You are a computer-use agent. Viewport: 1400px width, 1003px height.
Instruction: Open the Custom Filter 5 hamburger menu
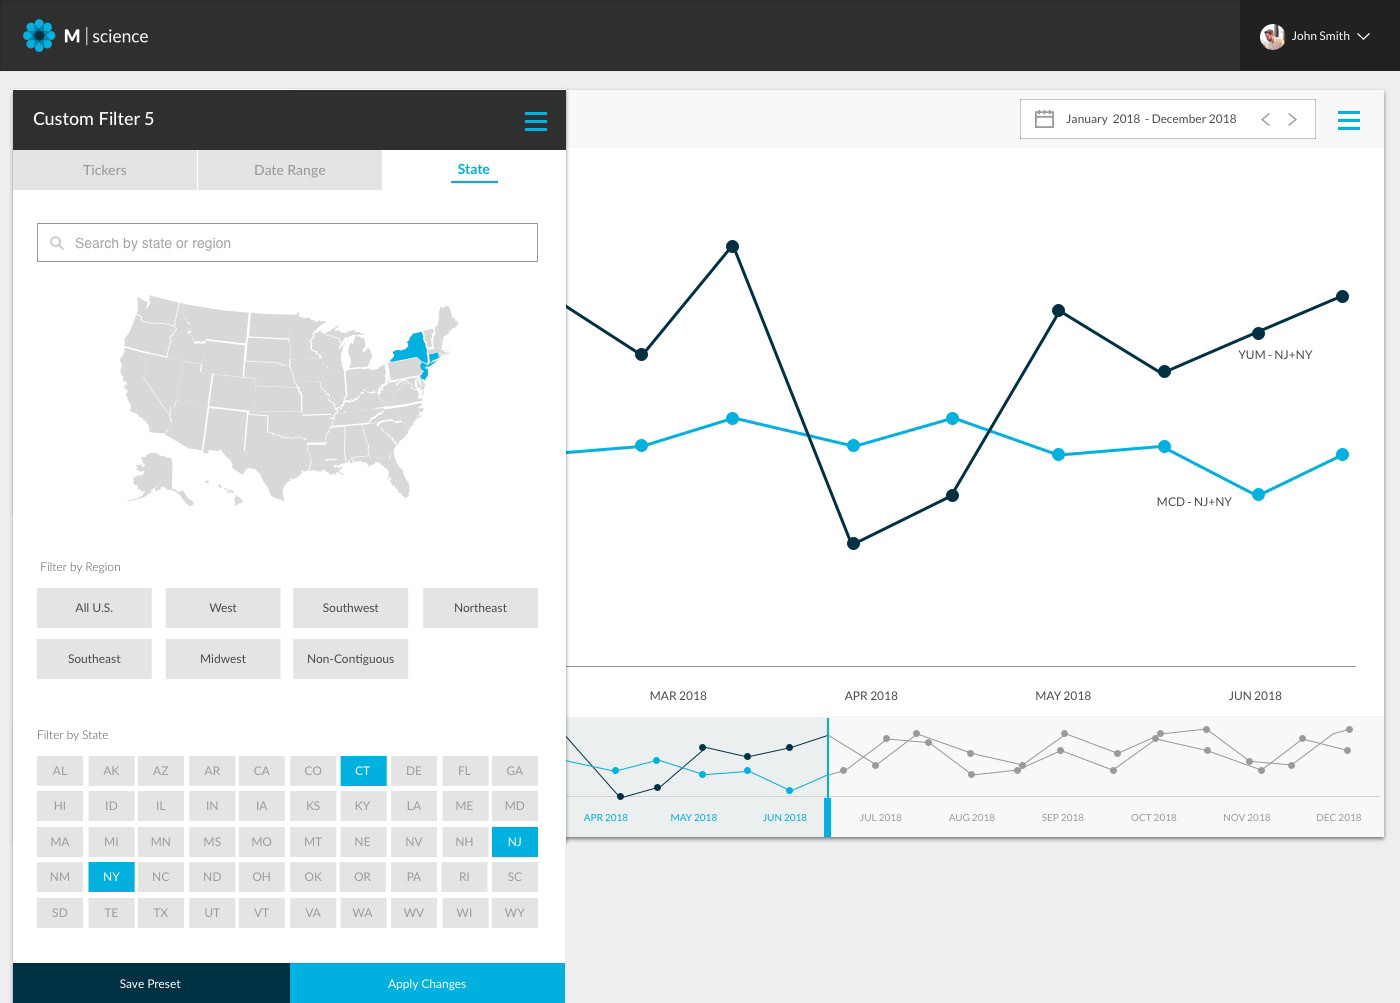pyautogui.click(x=536, y=121)
